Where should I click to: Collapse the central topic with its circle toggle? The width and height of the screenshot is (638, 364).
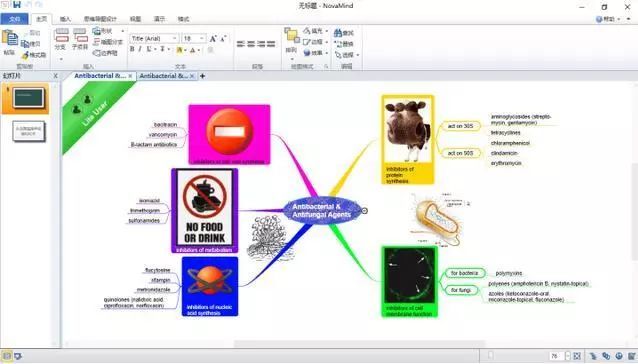365,211
